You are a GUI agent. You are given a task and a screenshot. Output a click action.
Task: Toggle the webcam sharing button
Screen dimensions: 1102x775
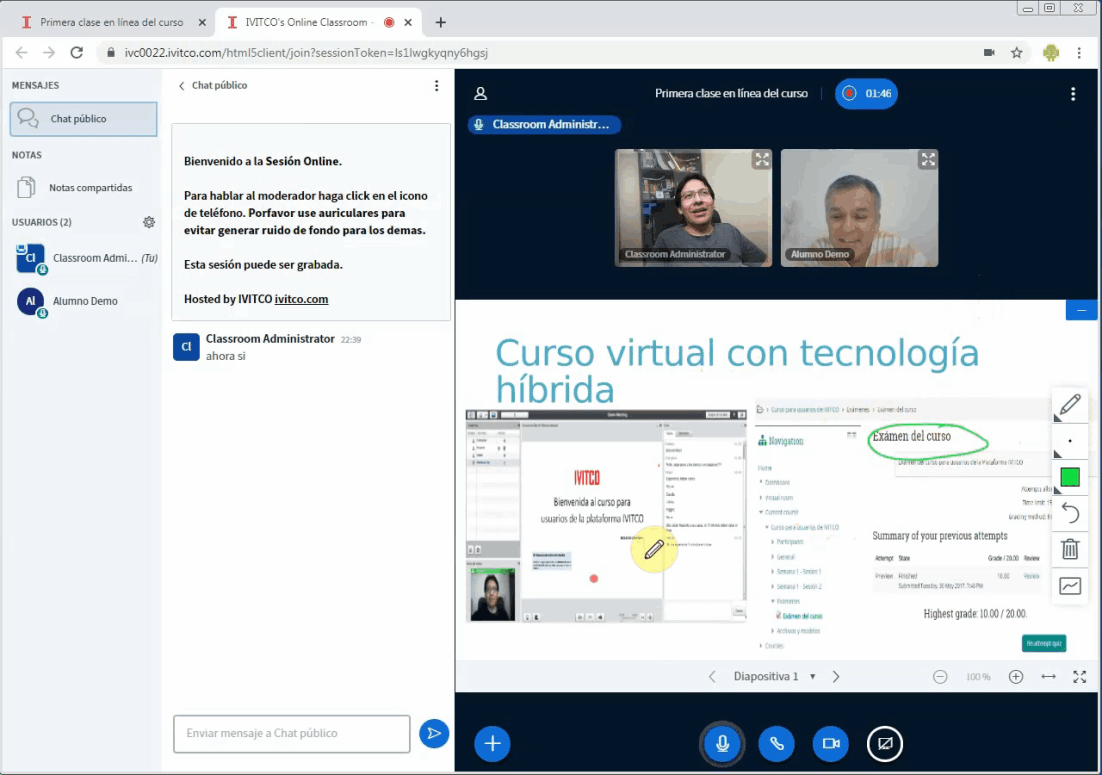(830, 743)
